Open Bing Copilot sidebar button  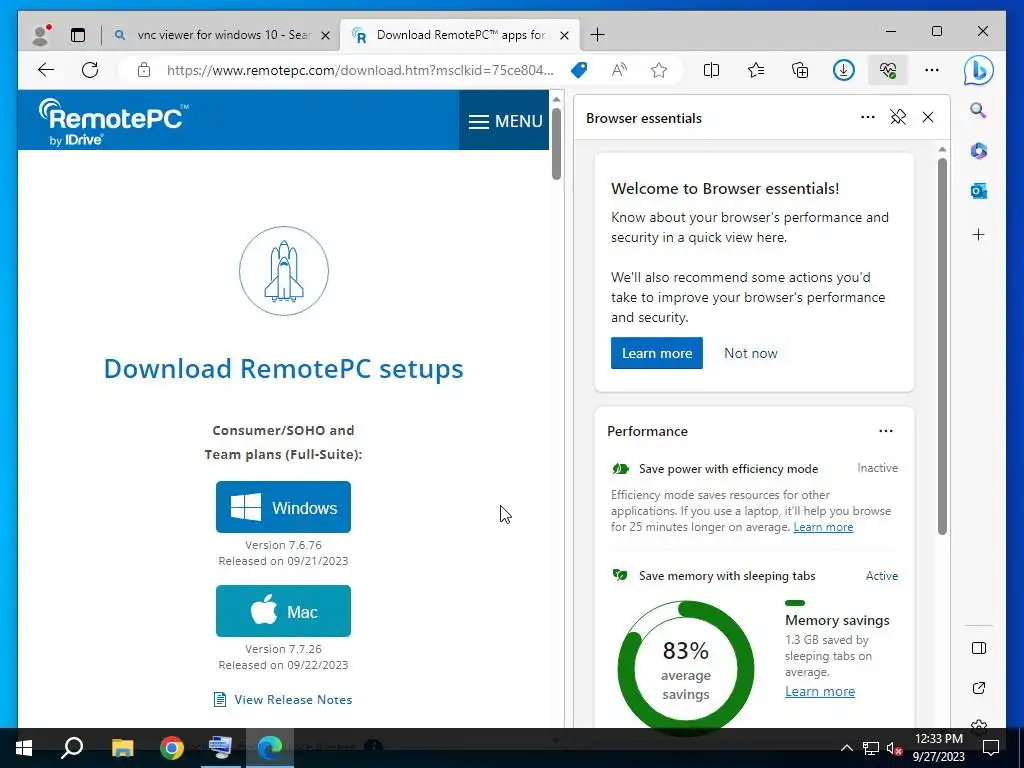[x=978, y=71]
